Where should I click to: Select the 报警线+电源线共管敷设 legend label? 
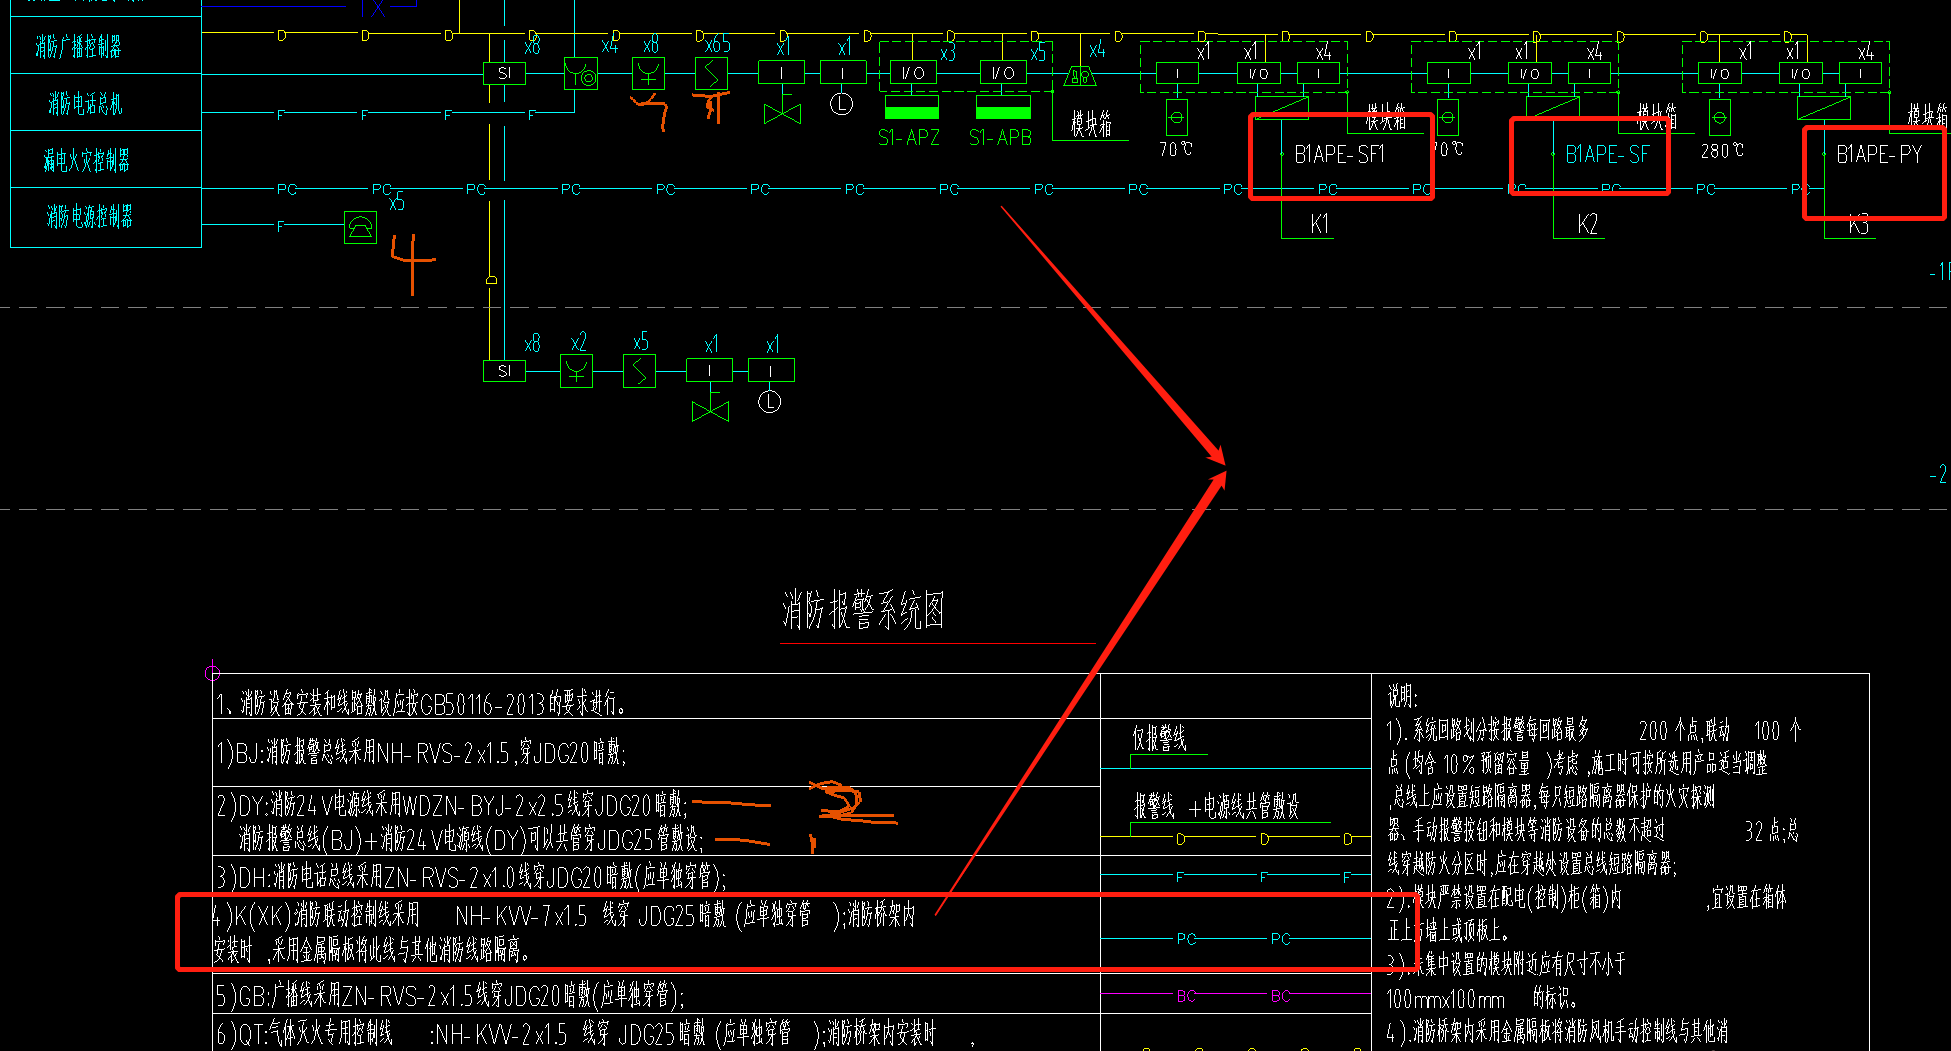pyautogui.click(x=1216, y=806)
